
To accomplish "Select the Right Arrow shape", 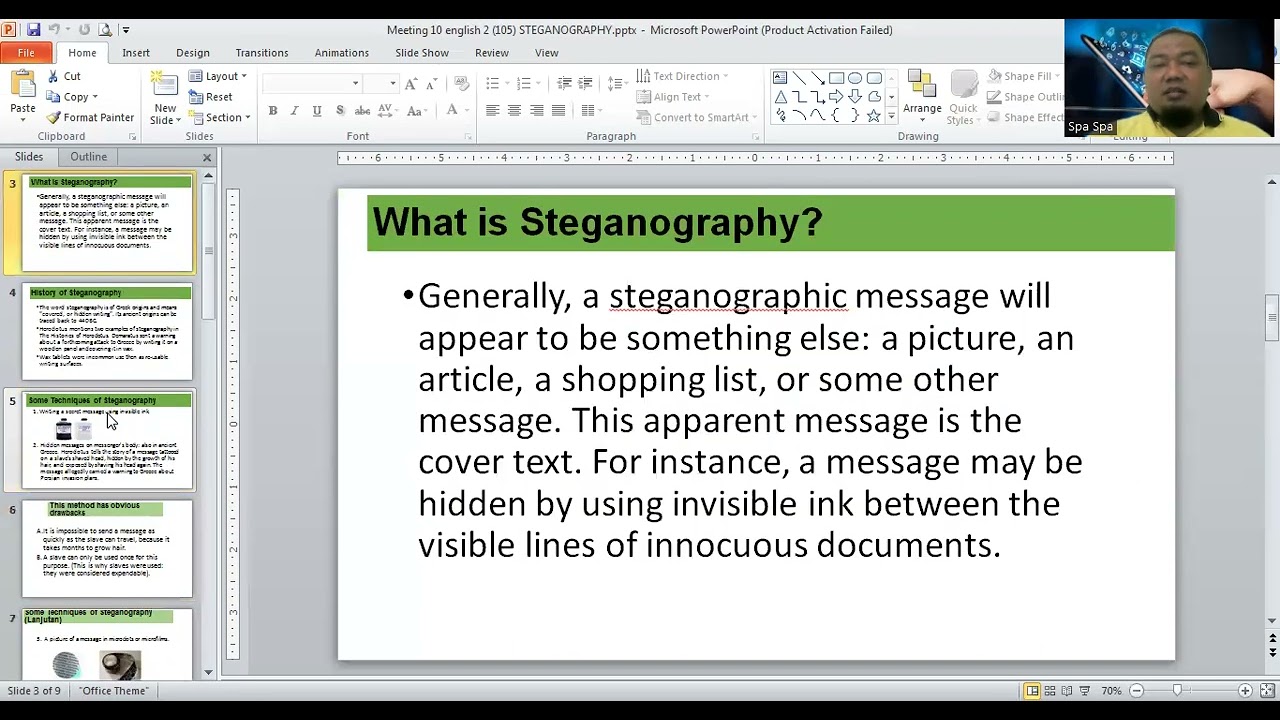I will [x=836, y=97].
